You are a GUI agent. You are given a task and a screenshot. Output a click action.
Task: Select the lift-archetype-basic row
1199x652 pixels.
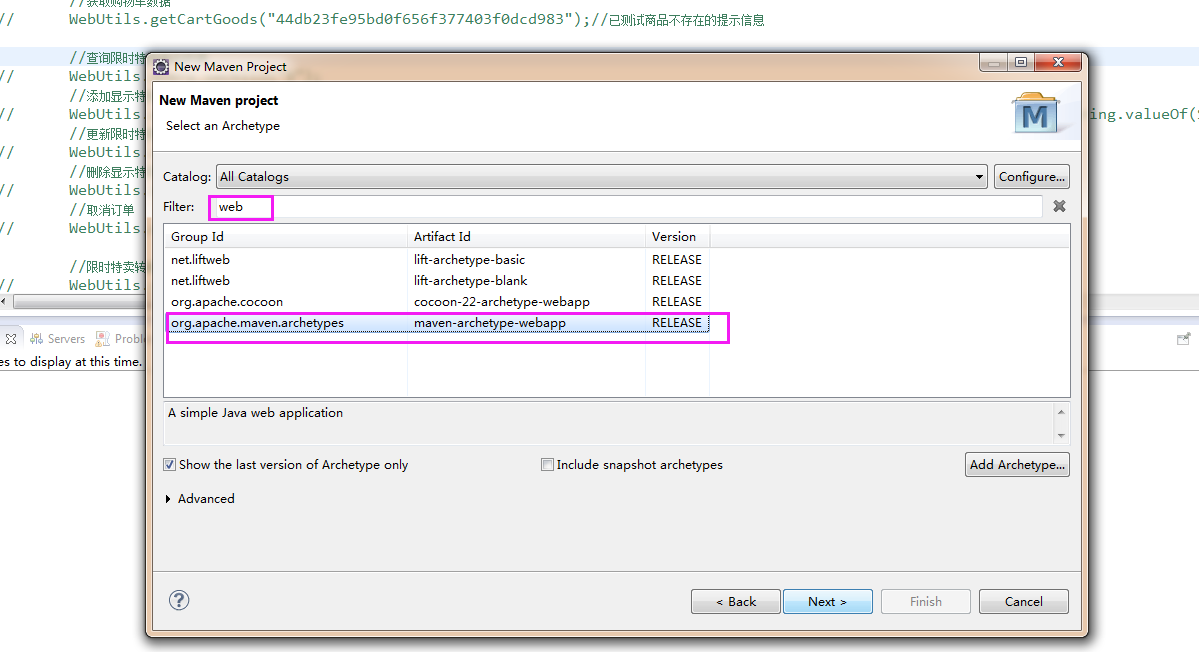437,260
